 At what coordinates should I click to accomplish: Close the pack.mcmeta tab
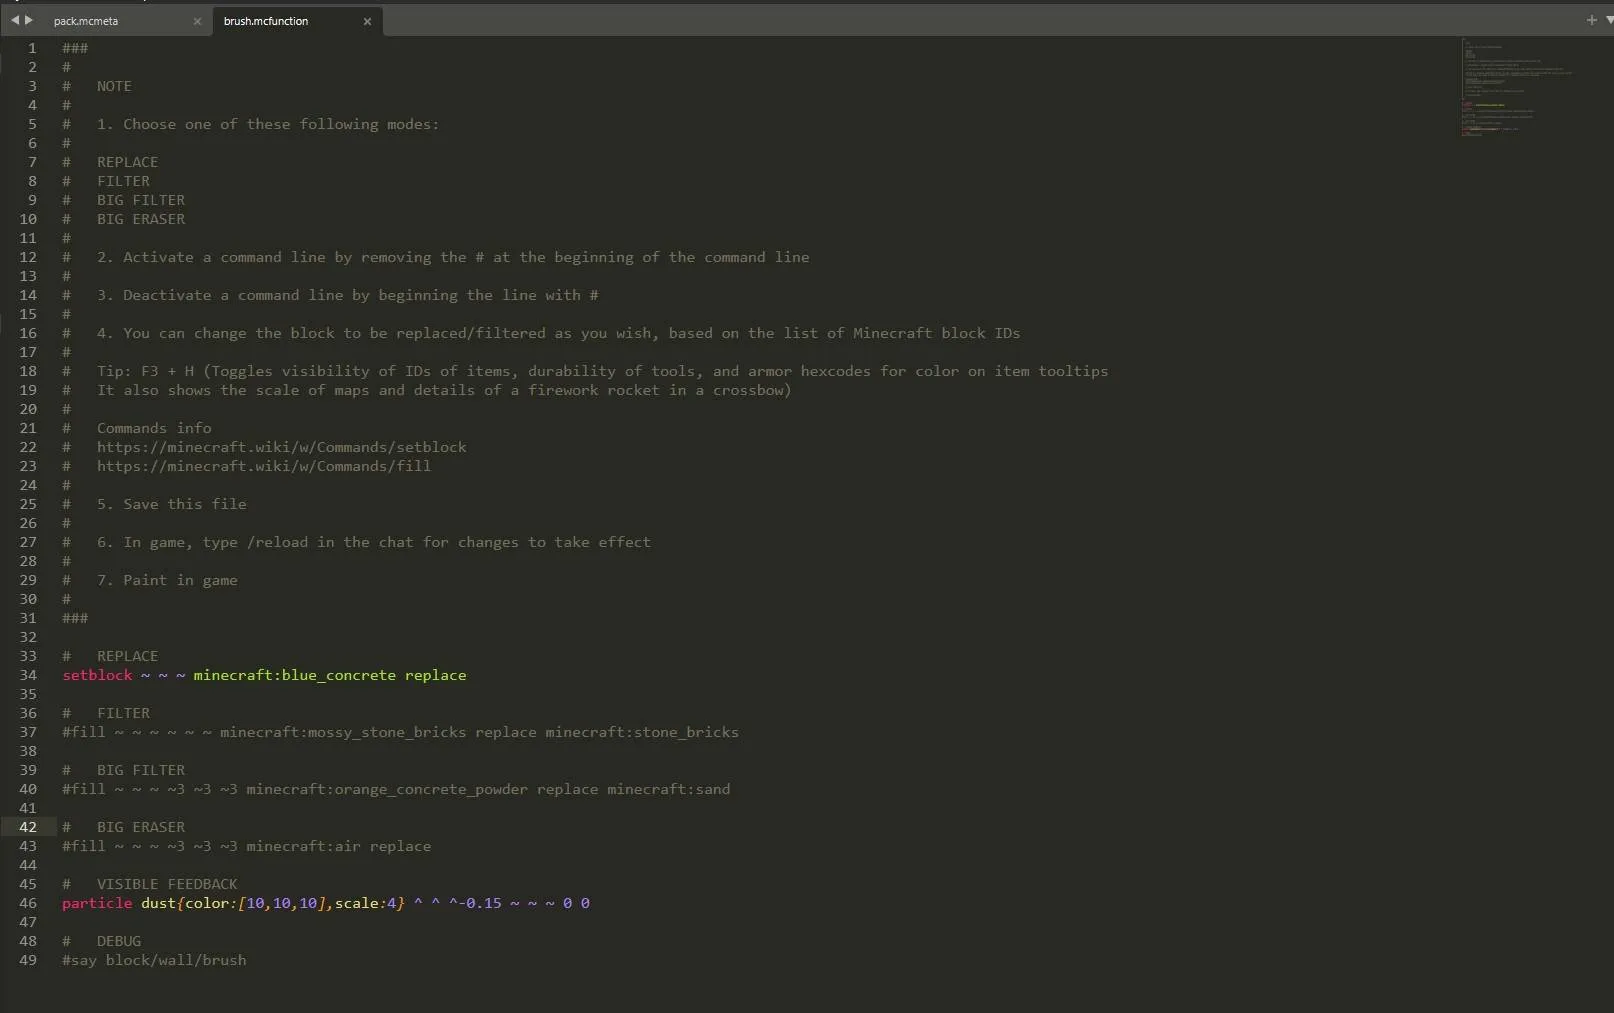coord(197,21)
